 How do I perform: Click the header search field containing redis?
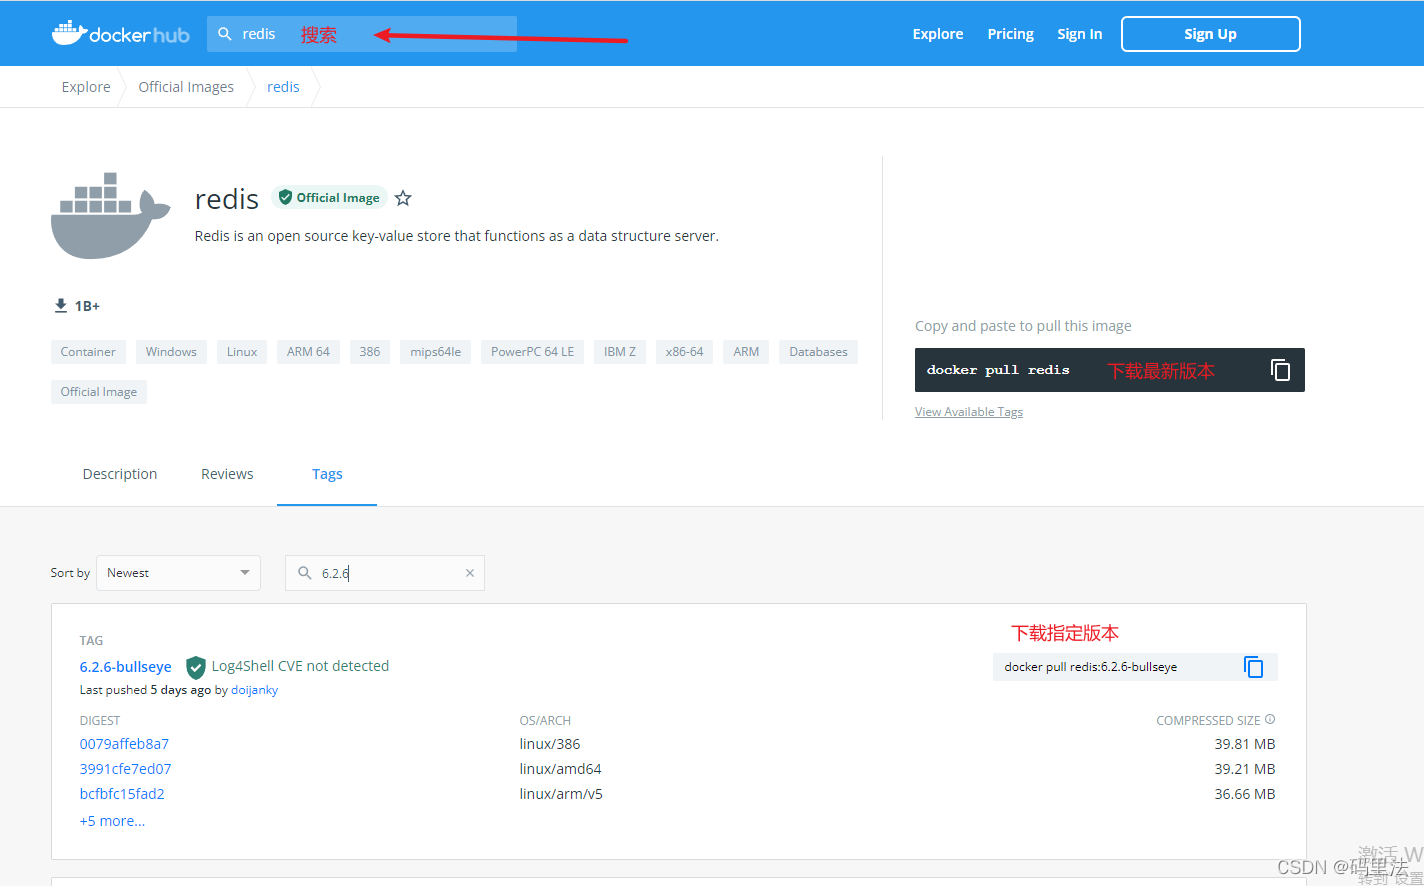pyautogui.click(x=362, y=34)
